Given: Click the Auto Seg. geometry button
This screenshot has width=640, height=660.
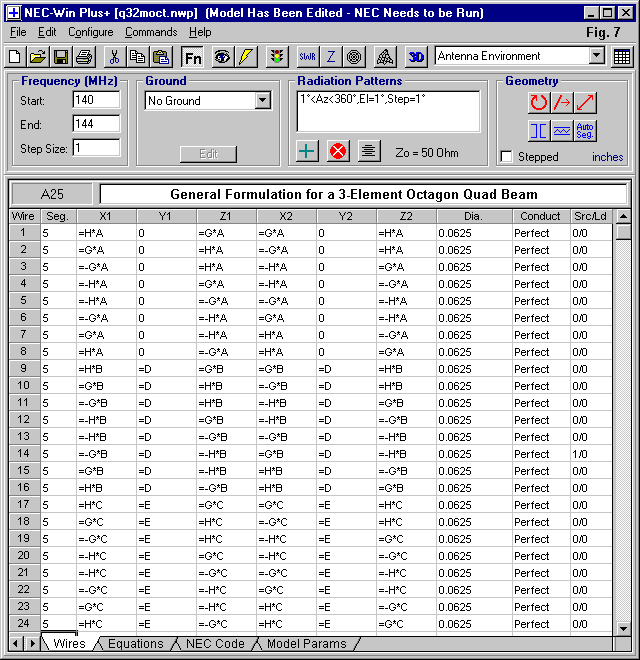Looking at the screenshot, I should [586, 130].
